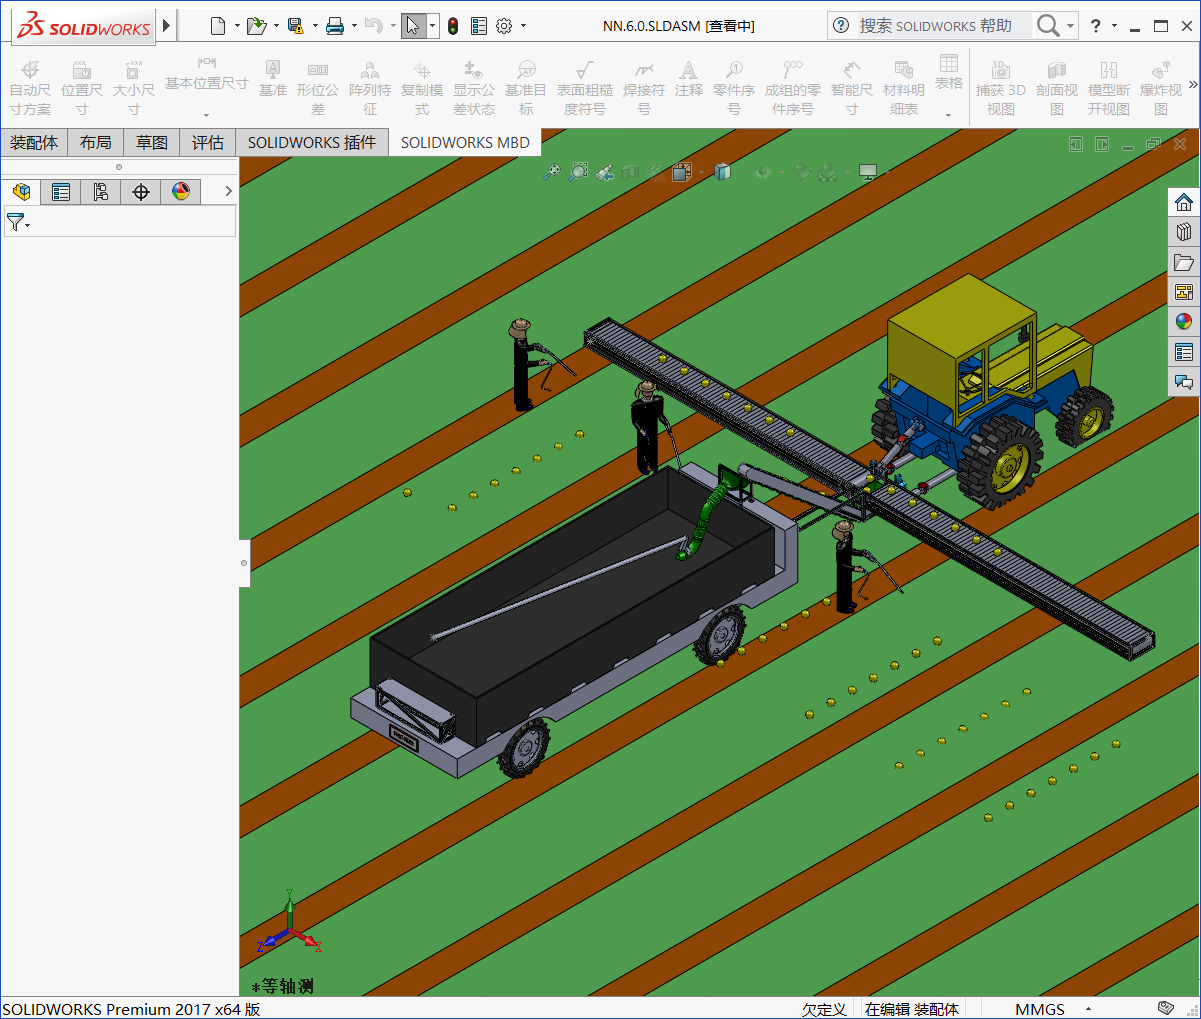Click the Section View (剖面视图) tool
The image size is (1201, 1019).
(1057, 88)
